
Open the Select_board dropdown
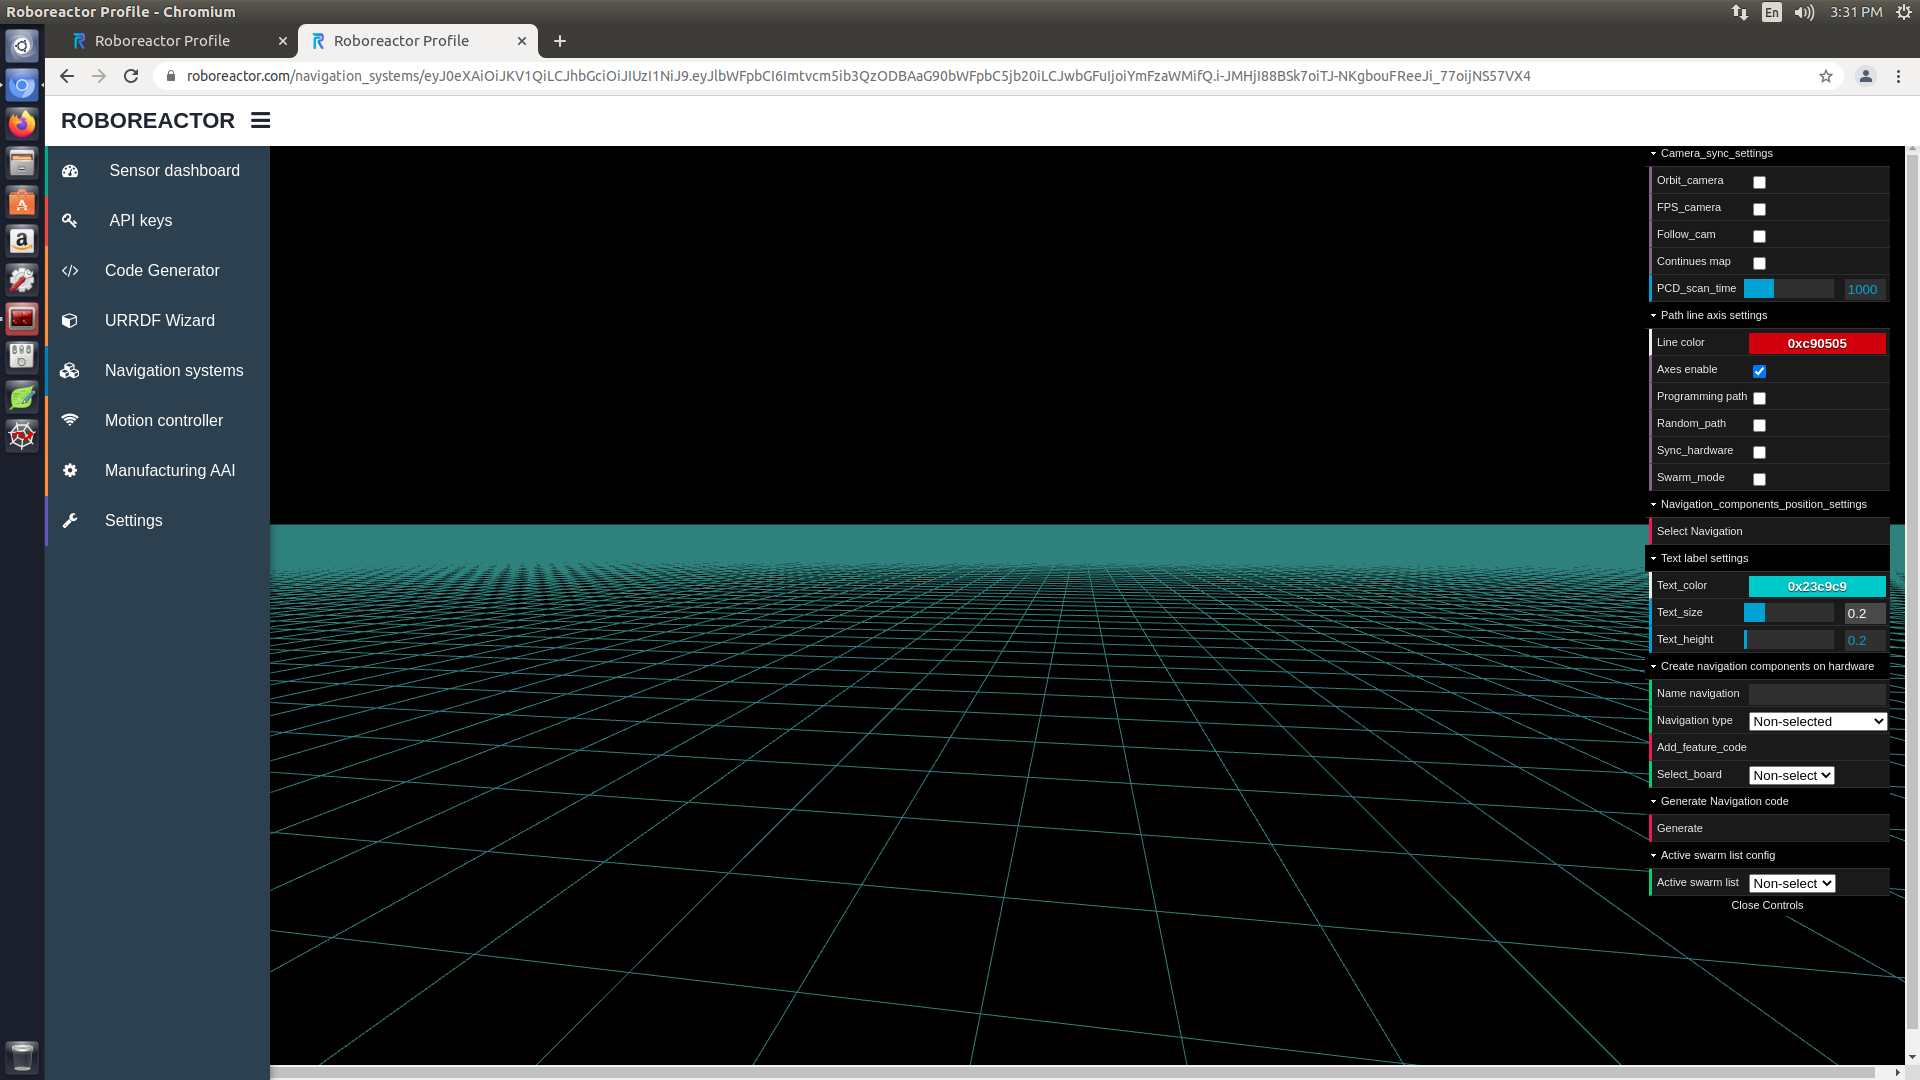1791,775
